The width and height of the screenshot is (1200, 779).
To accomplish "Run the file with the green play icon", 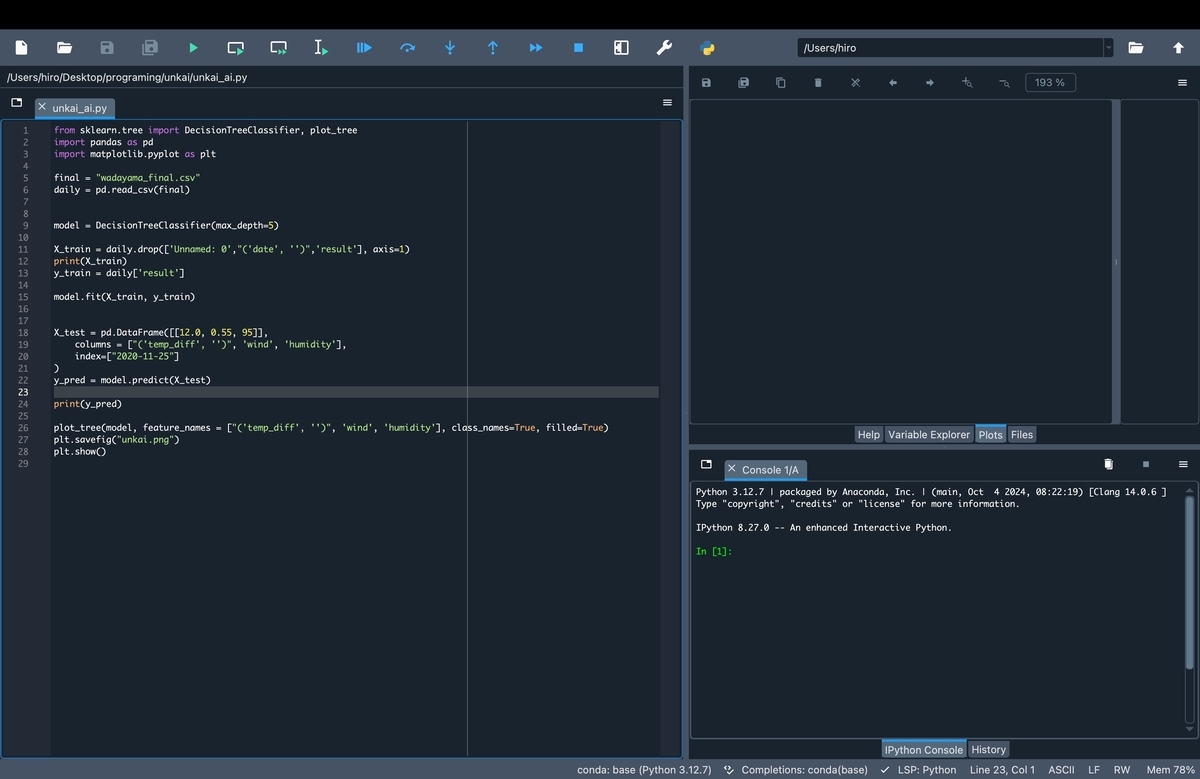I will click(x=193, y=47).
